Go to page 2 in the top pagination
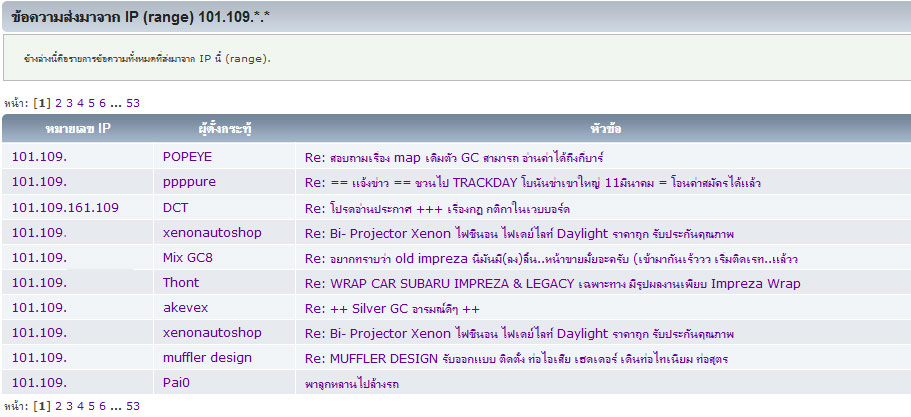This screenshot has width=911, height=417. pyautogui.click(x=58, y=102)
